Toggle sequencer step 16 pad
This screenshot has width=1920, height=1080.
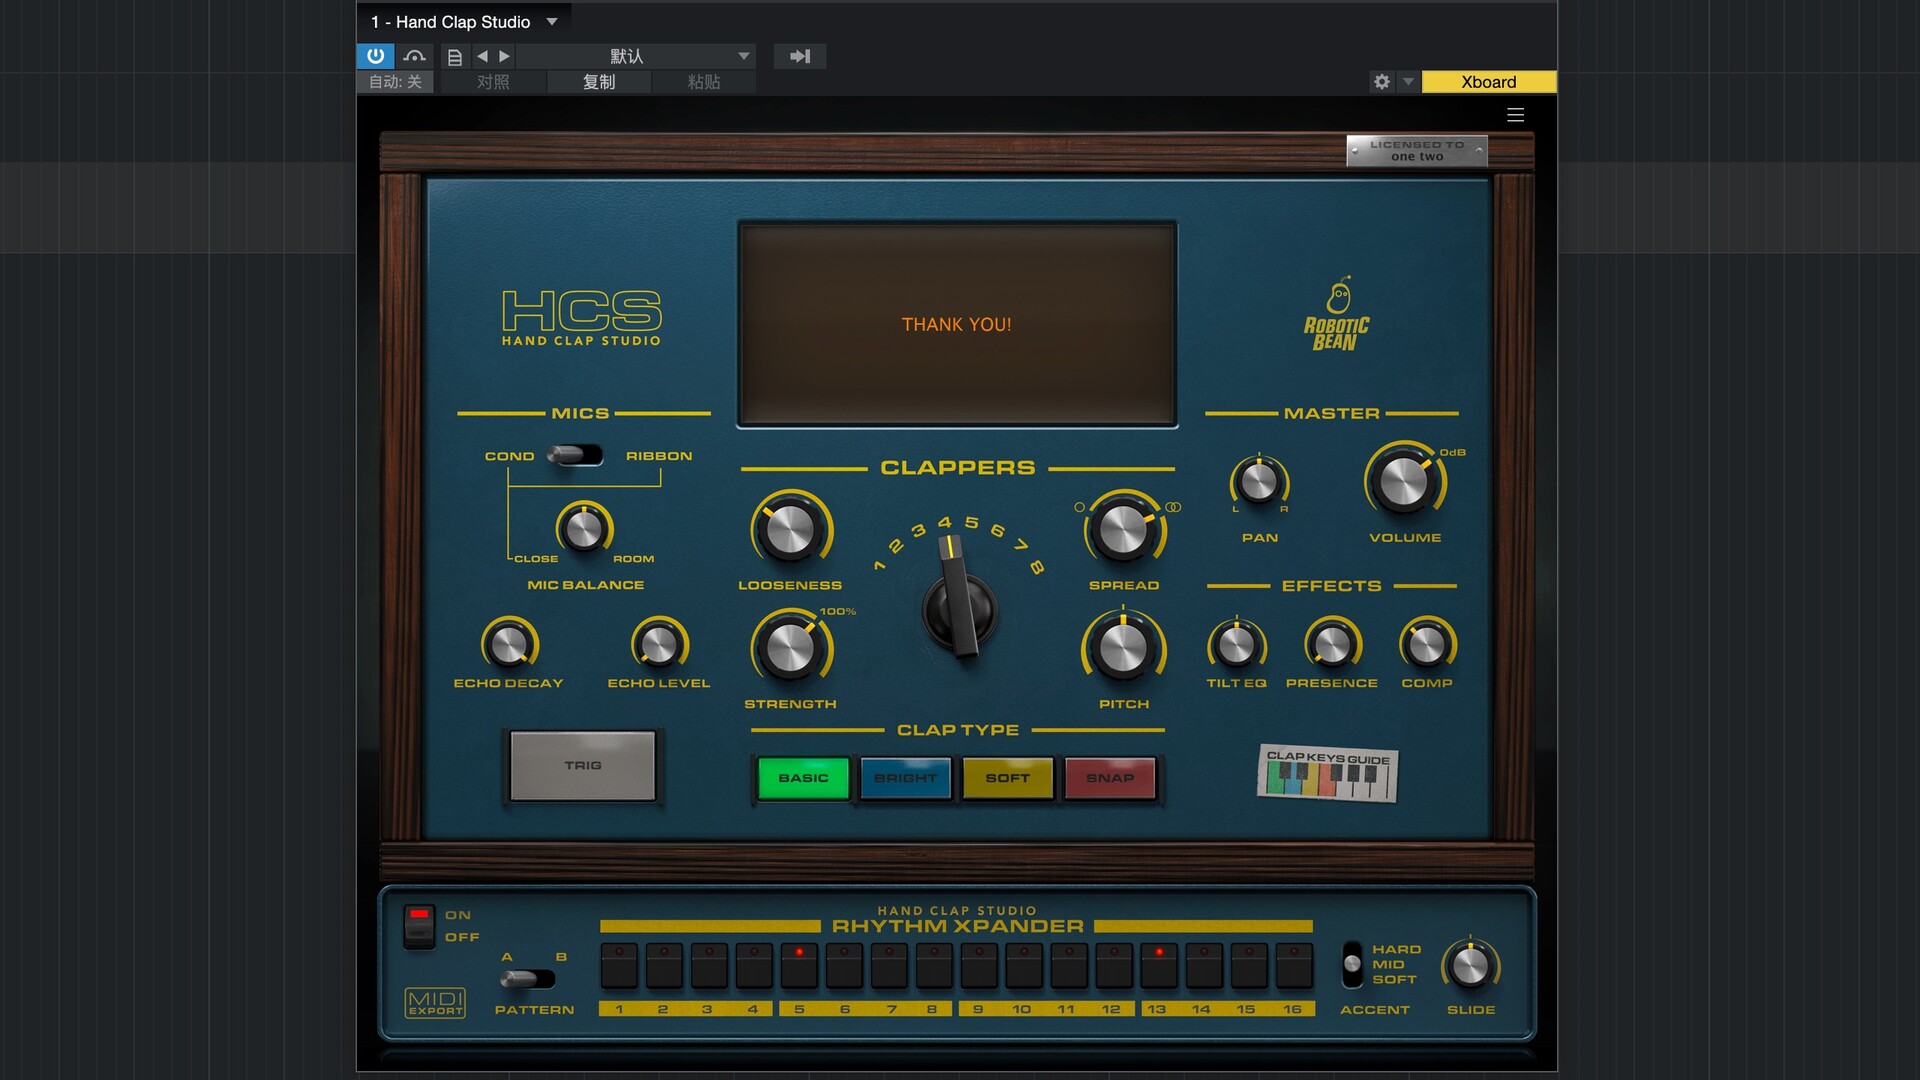point(1294,966)
